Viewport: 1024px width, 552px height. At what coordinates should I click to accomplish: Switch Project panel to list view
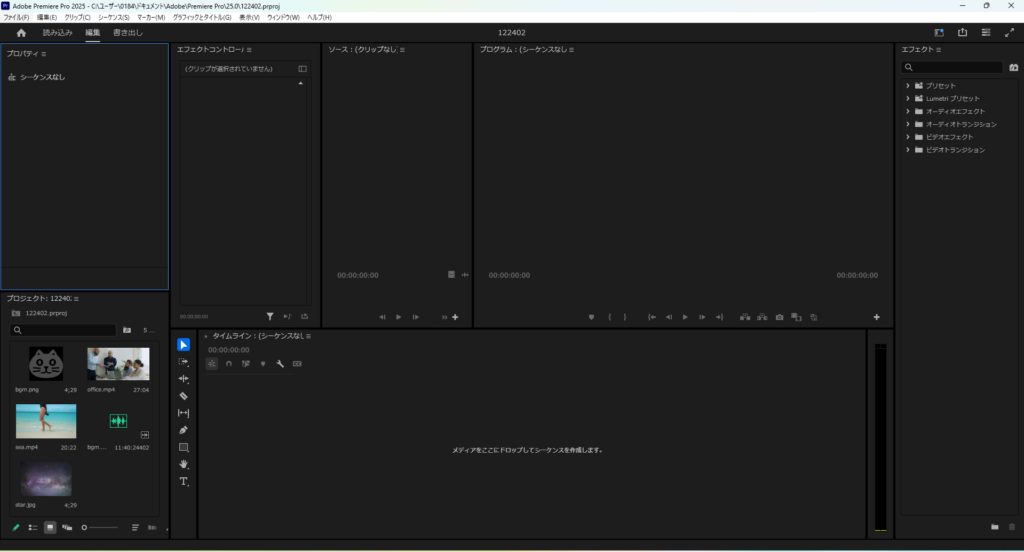coord(33,527)
